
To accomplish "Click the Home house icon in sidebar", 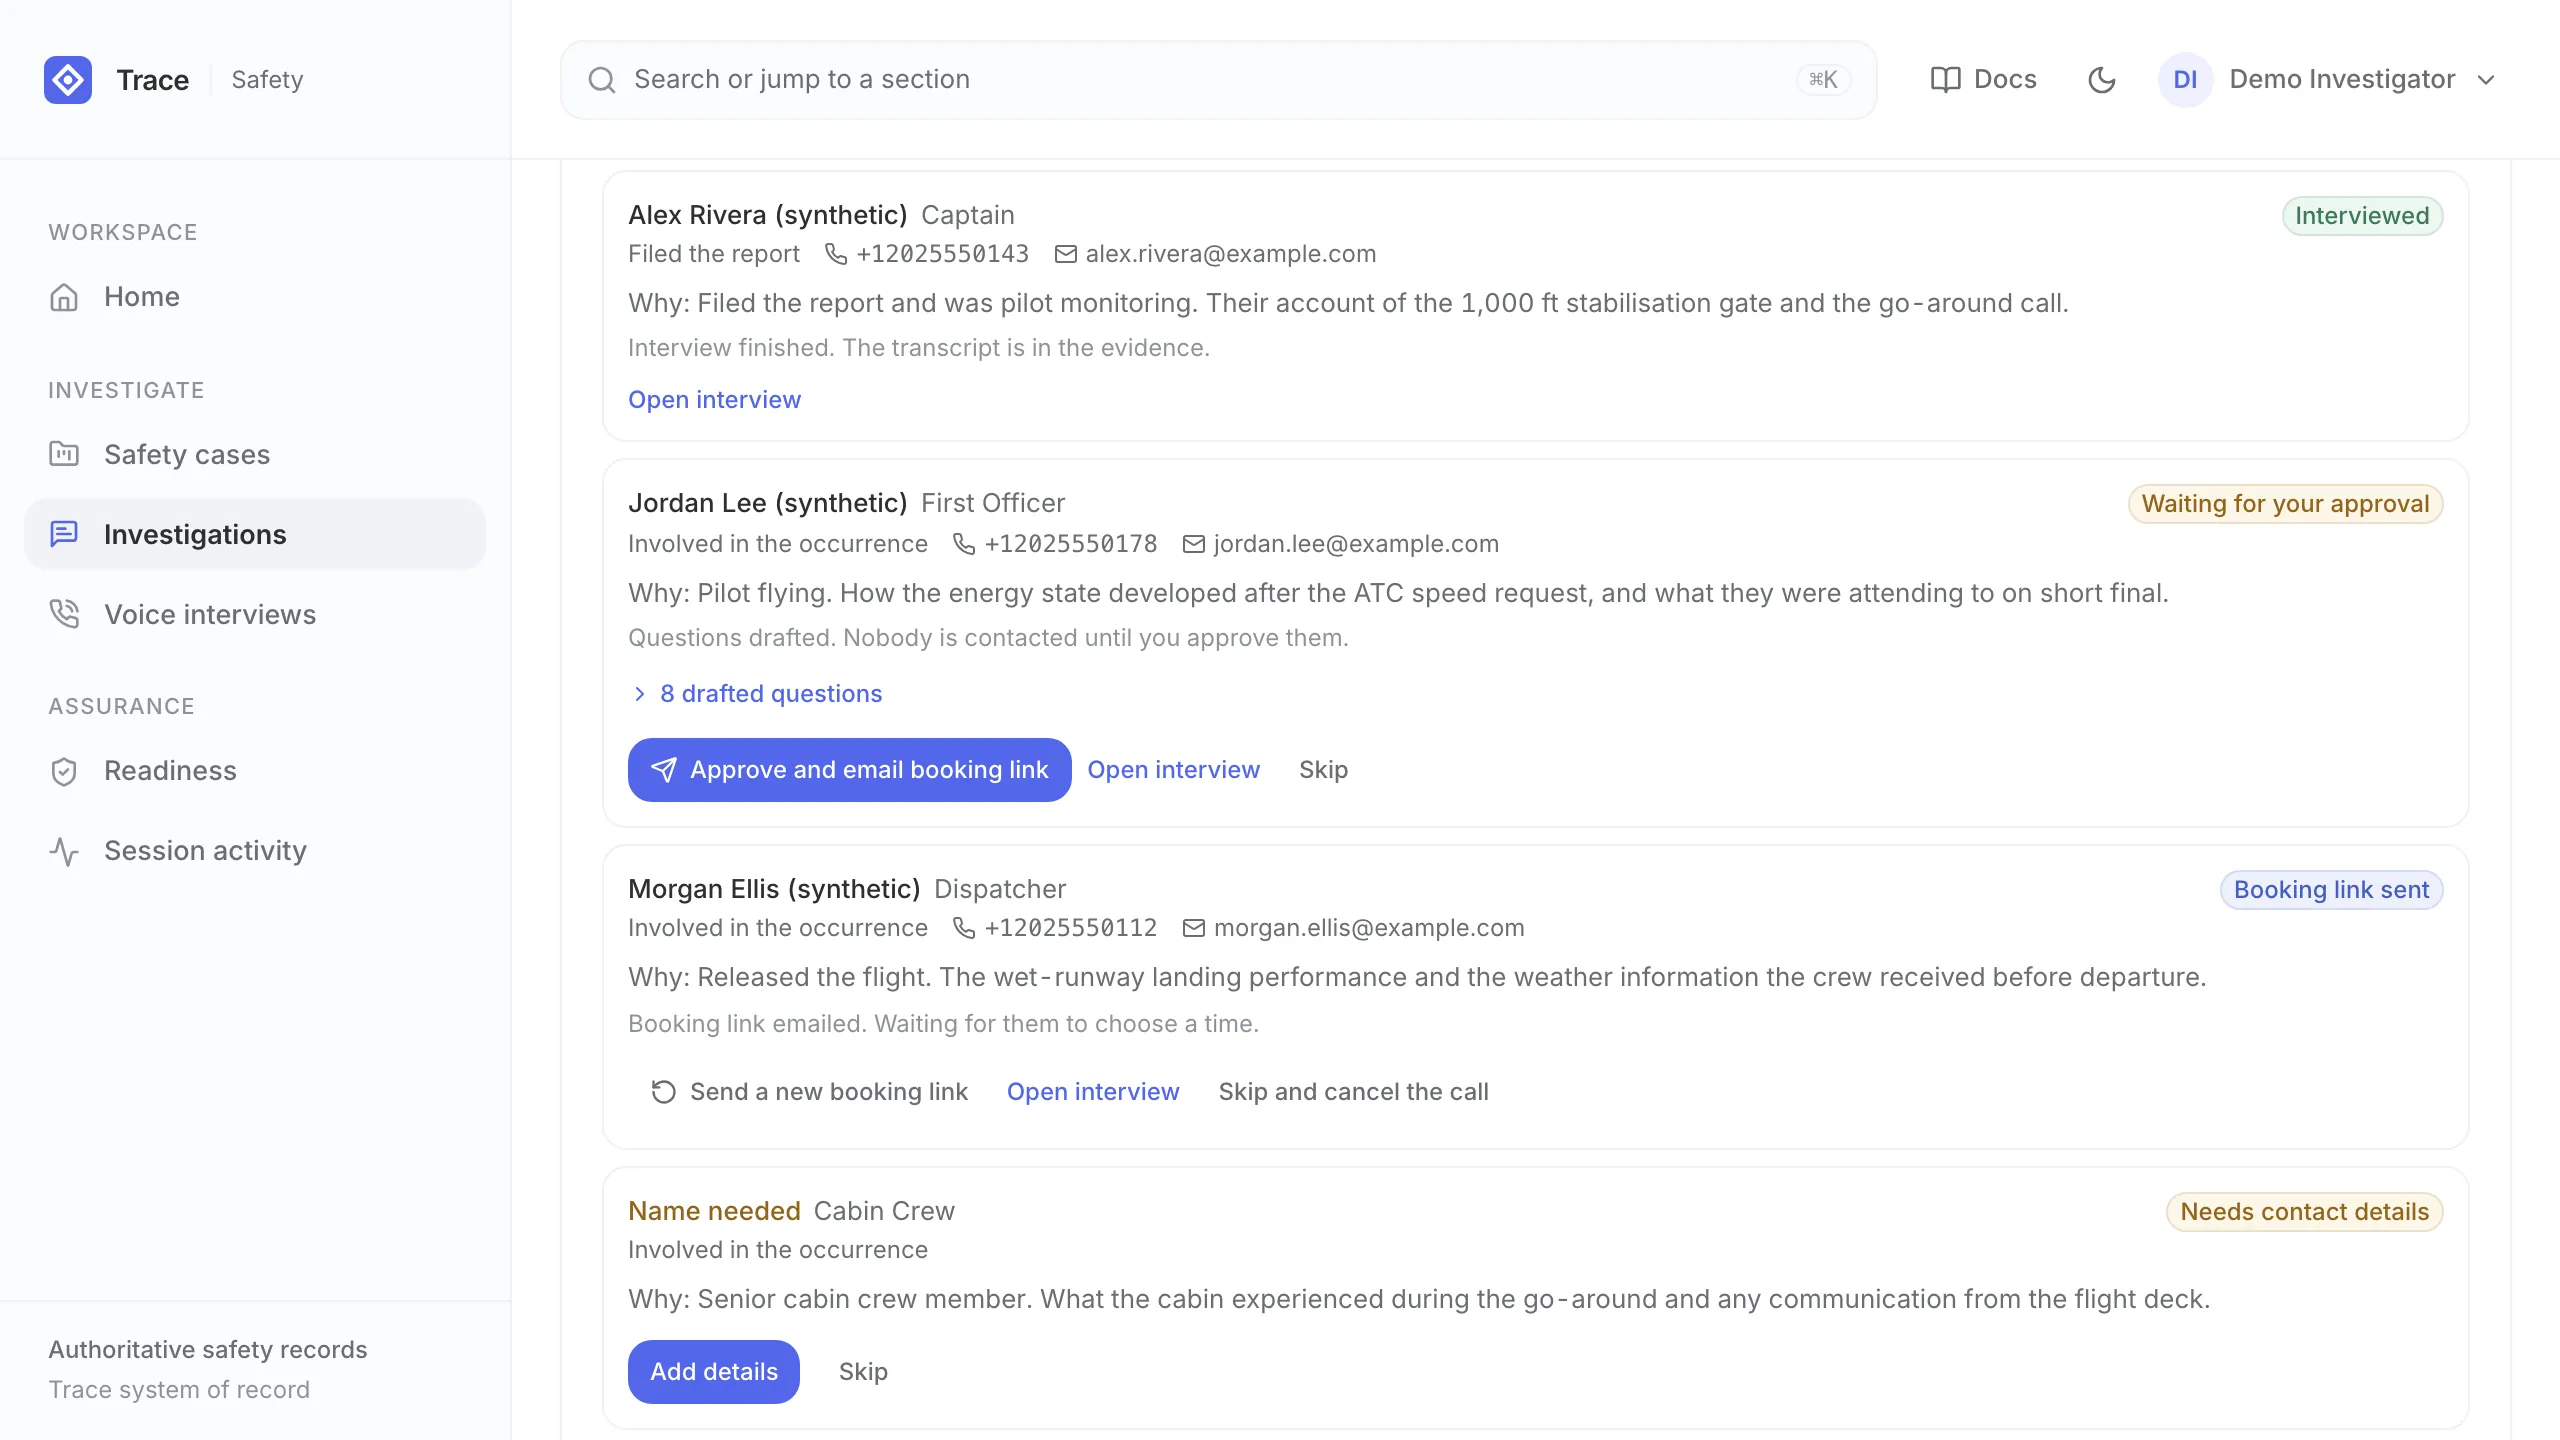I will tap(64, 297).
